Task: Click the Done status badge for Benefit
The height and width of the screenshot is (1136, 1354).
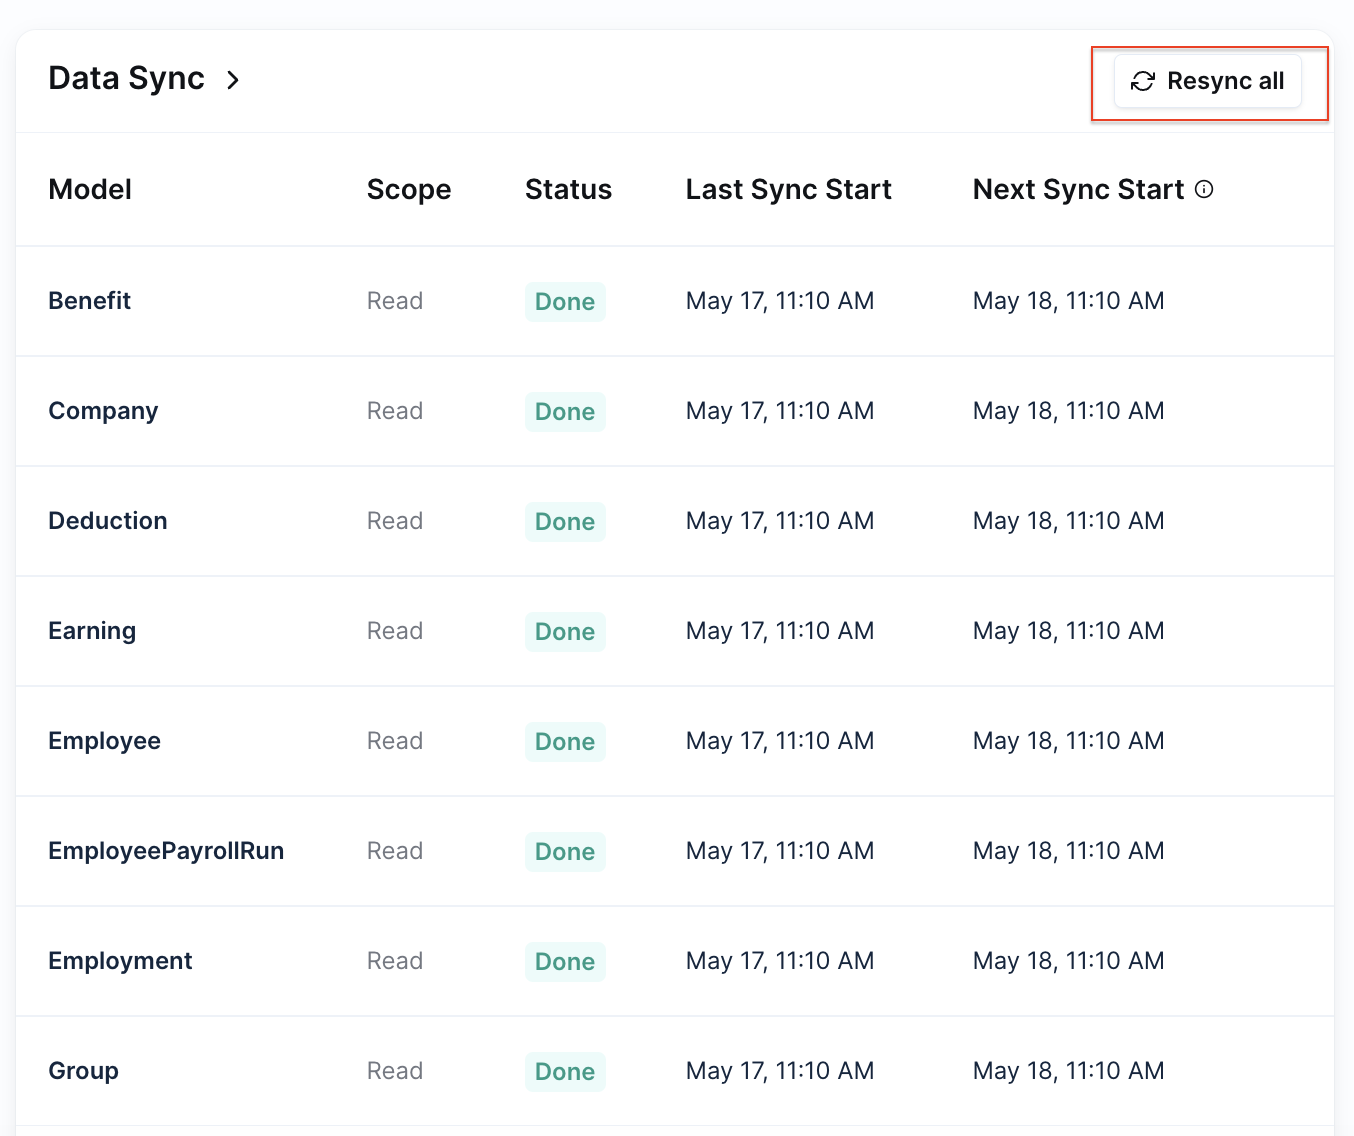Action: (565, 302)
